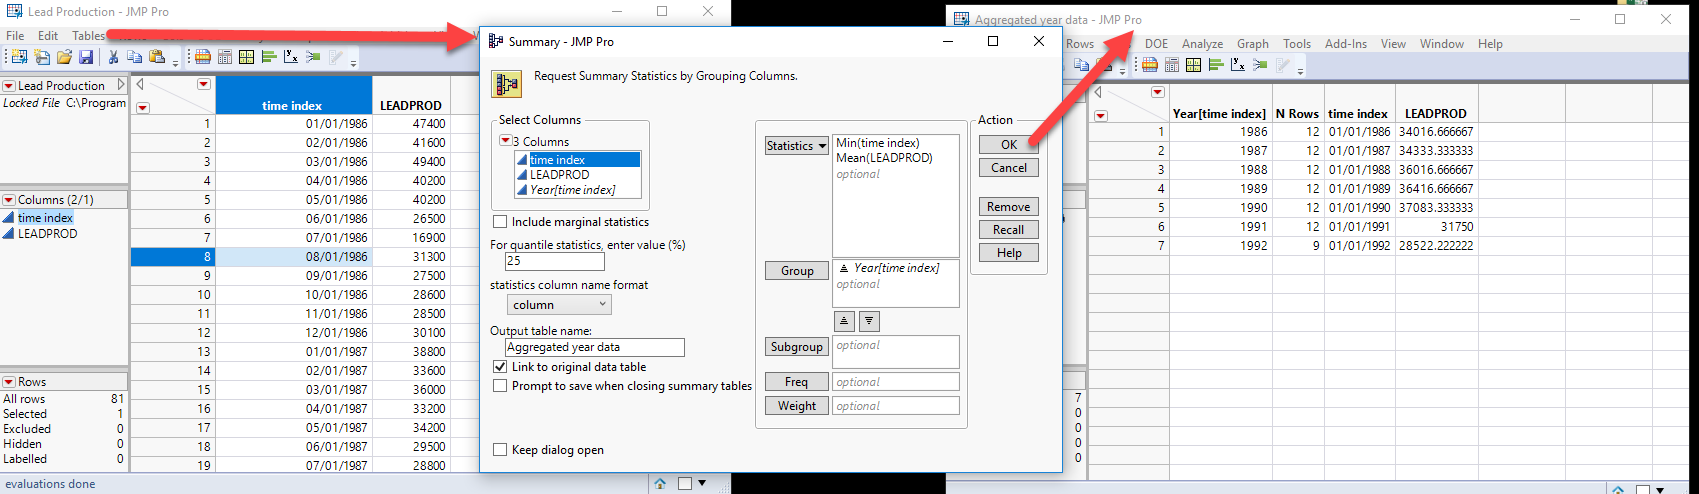This screenshot has width=1699, height=494.
Task: Click Graph Builder icon in Aggregated year data toolbar
Action: (1193, 65)
